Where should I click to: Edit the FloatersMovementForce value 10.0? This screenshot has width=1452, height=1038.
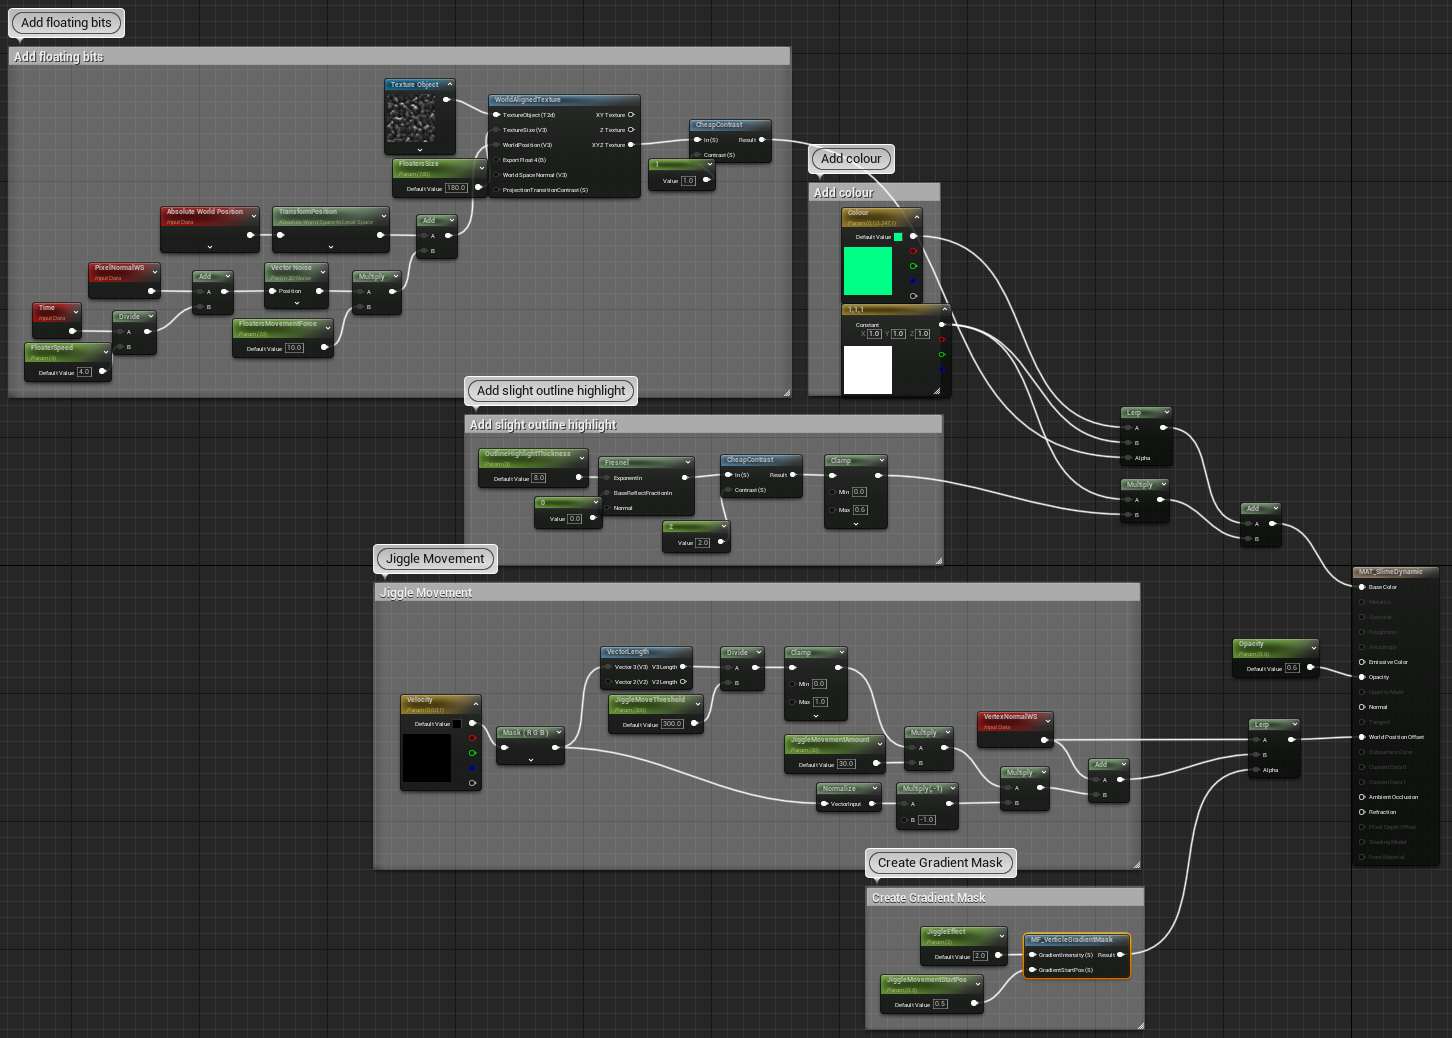(x=294, y=348)
